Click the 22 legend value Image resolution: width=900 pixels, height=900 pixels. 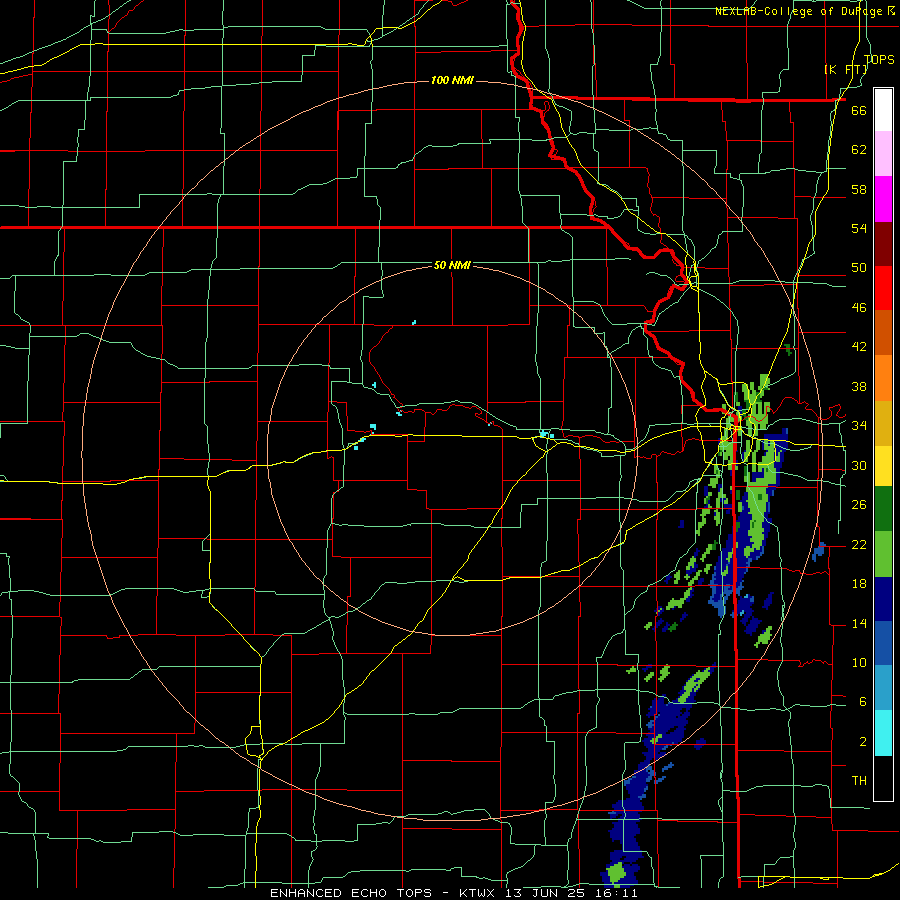(x=859, y=544)
